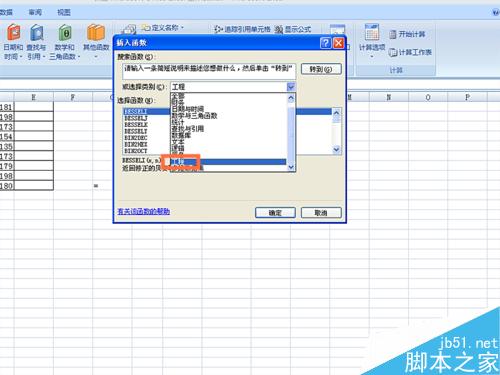The image size is (500, 375).
Task: Select the column N header
Action: click(x=389, y=97)
